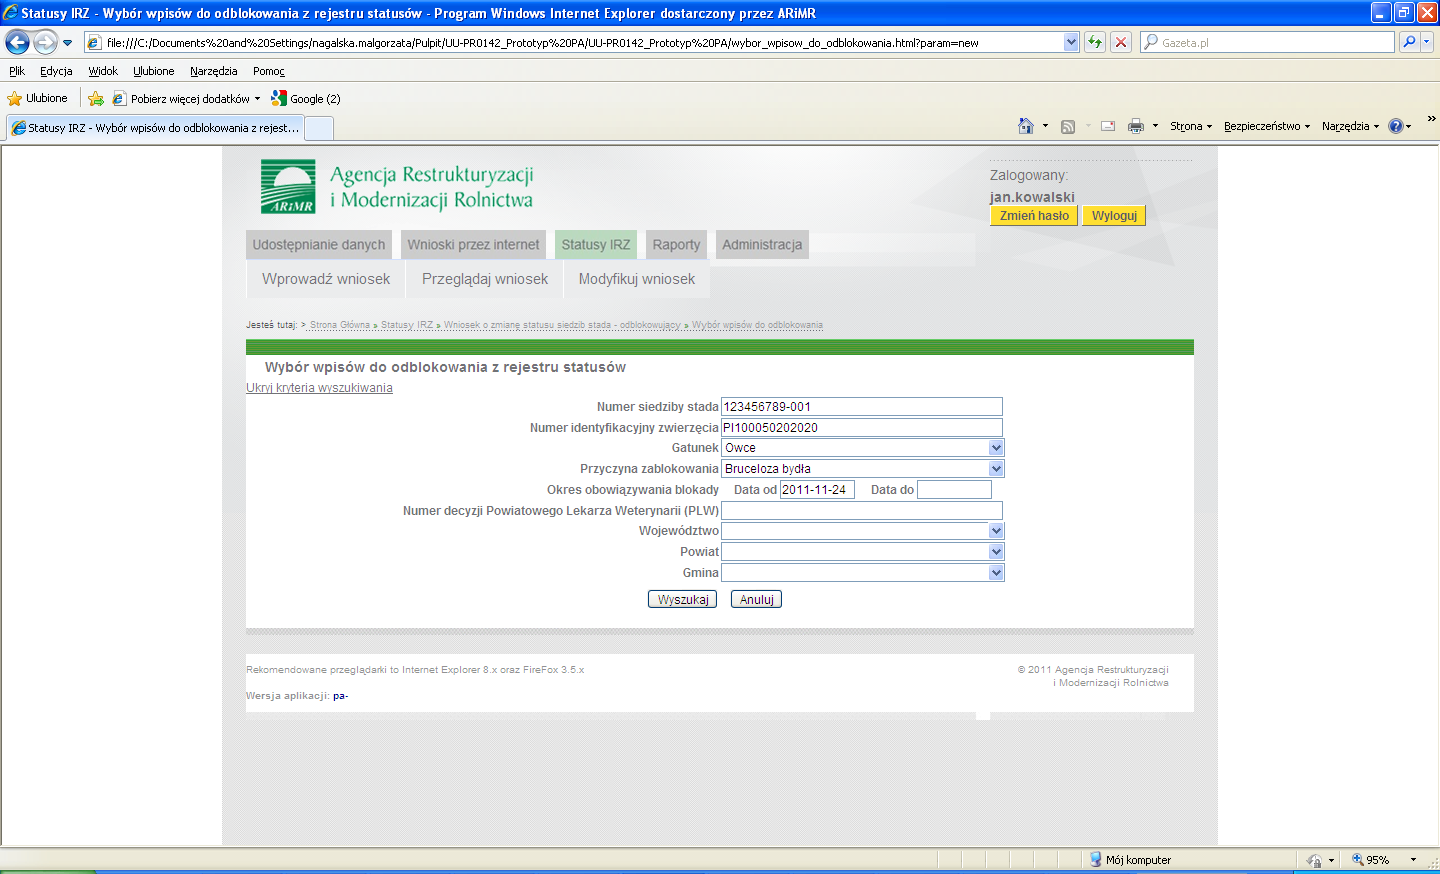This screenshot has width=1440, height=874.
Task: Open the Ulubione menu
Action: click(154, 71)
